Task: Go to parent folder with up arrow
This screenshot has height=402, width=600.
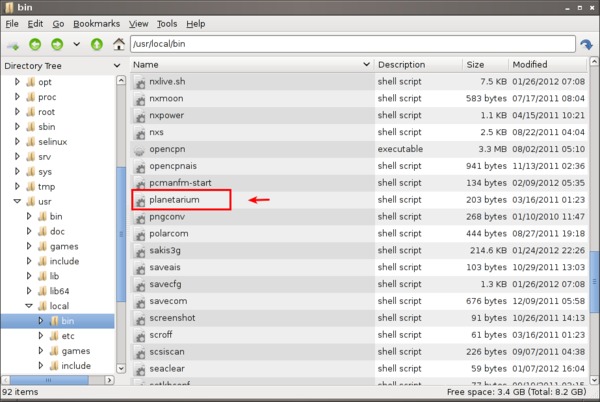Action: [x=97, y=44]
